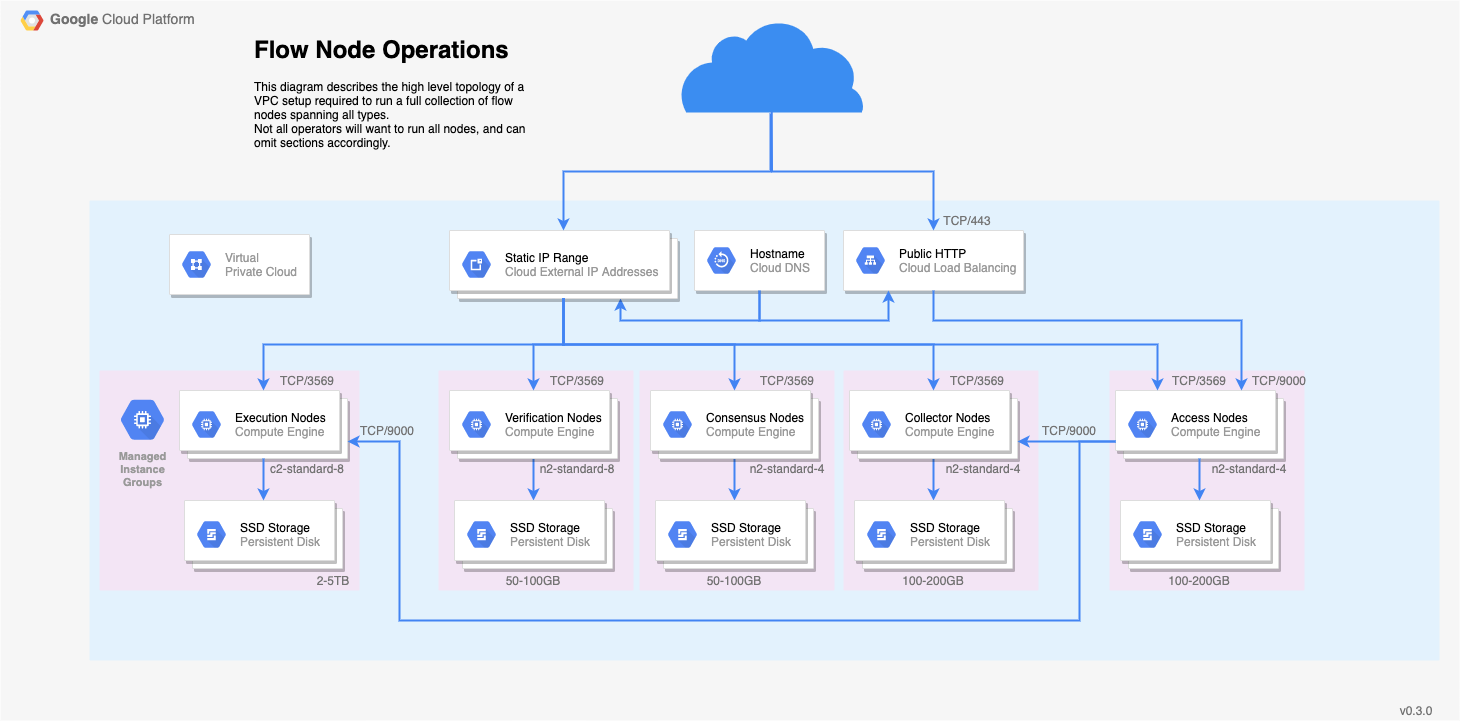The width and height of the screenshot is (1460, 721).
Task: Select the Virtual Private Cloud card
Action: [x=240, y=265]
